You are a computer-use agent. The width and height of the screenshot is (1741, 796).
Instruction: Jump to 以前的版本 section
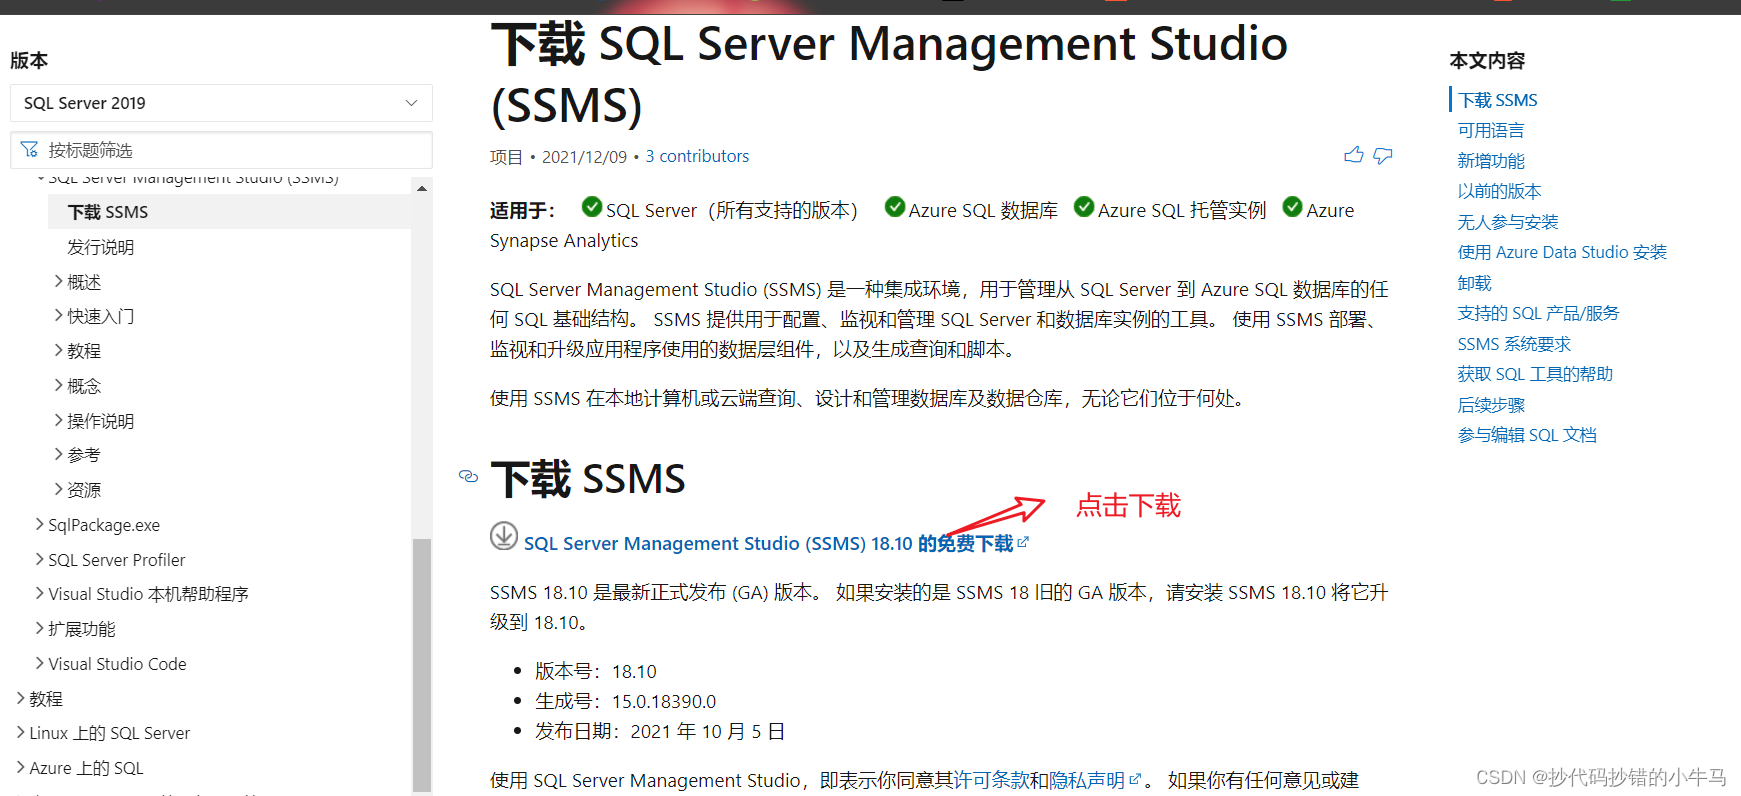point(1499,191)
